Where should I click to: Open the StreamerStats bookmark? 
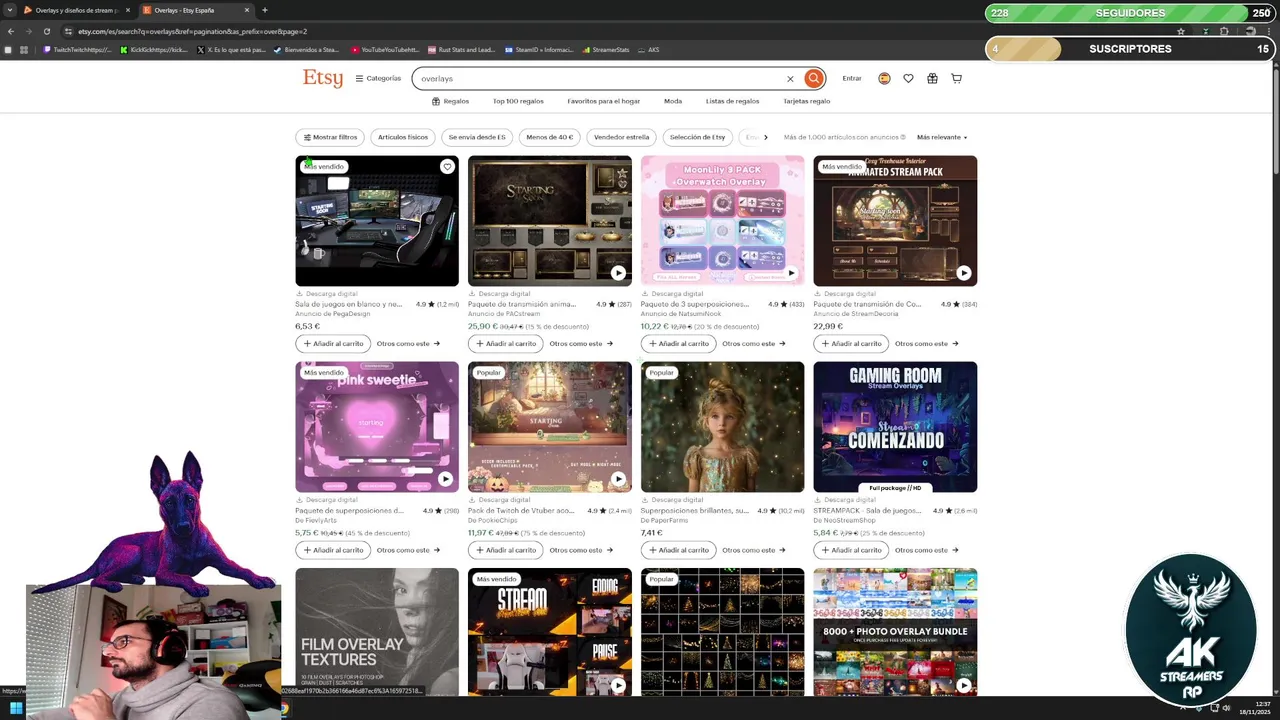606,50
